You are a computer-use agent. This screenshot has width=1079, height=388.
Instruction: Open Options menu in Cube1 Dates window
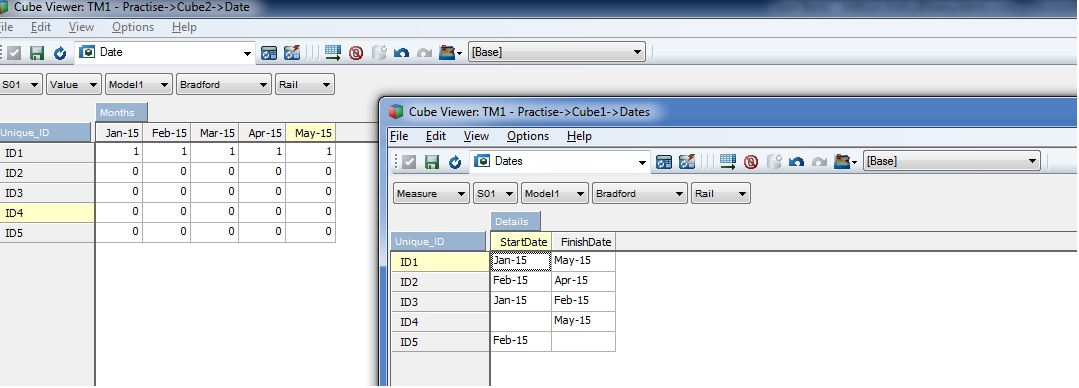point(528,136)
